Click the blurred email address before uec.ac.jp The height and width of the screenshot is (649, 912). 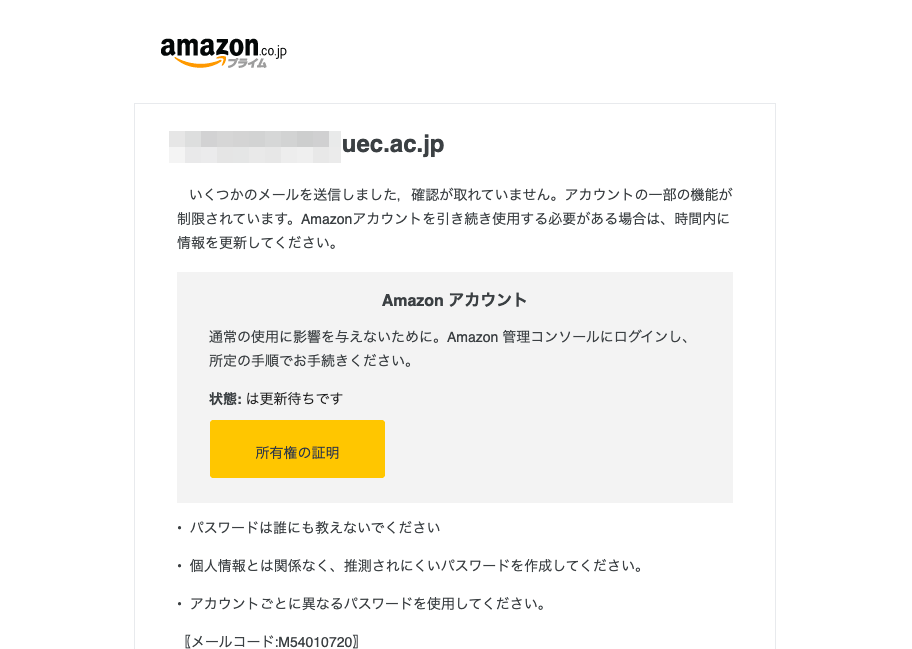click(254, 147)
